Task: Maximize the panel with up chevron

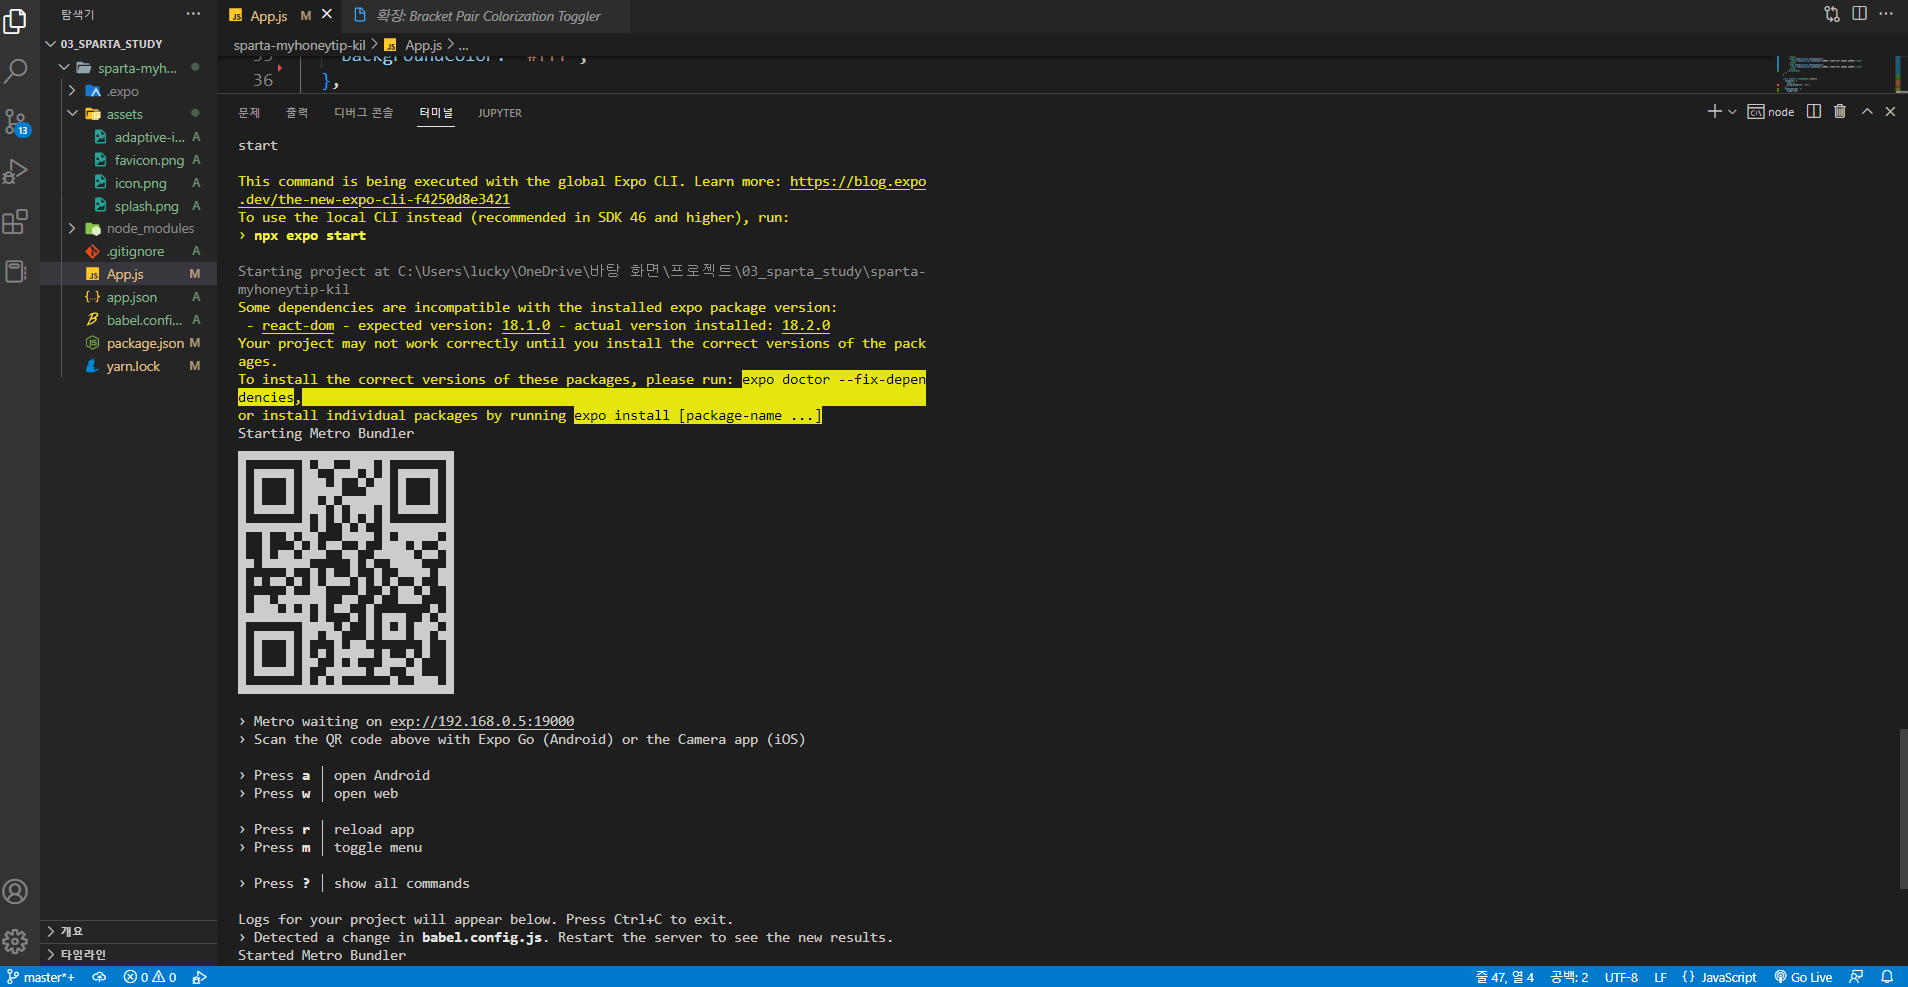Action: (x=1867, y=112)
